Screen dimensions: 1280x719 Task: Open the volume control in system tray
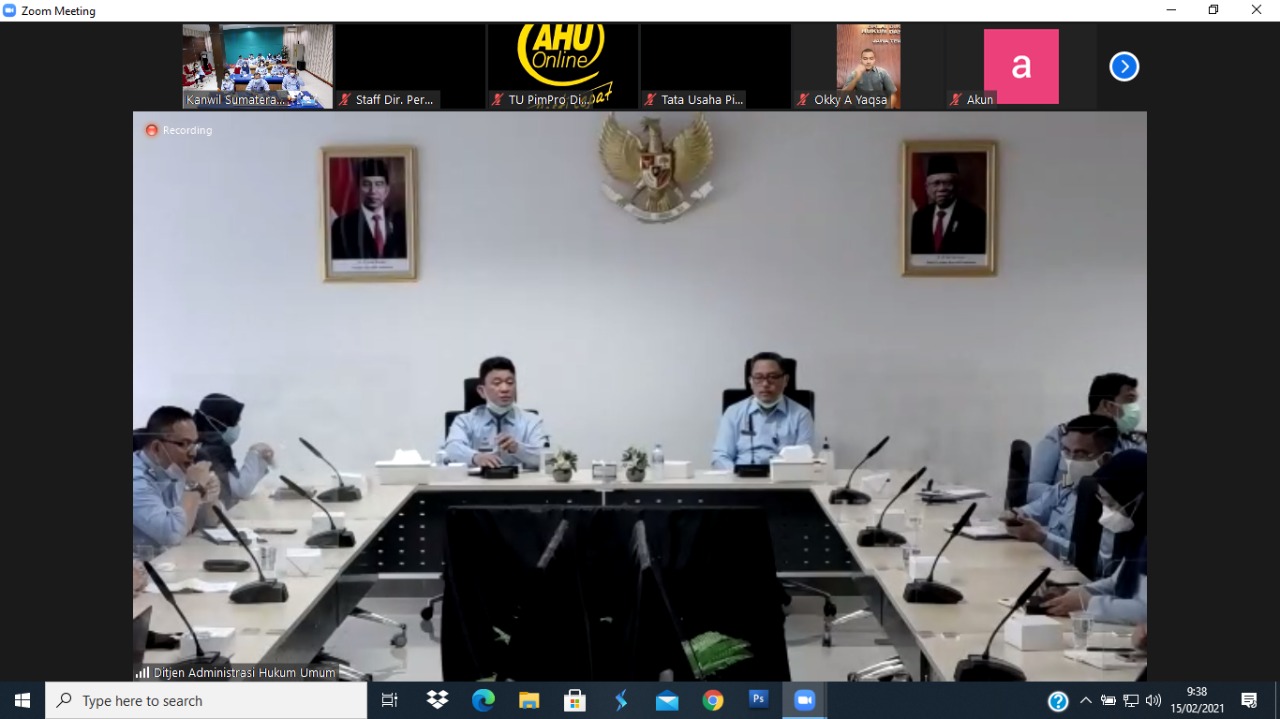[1153, 701]
